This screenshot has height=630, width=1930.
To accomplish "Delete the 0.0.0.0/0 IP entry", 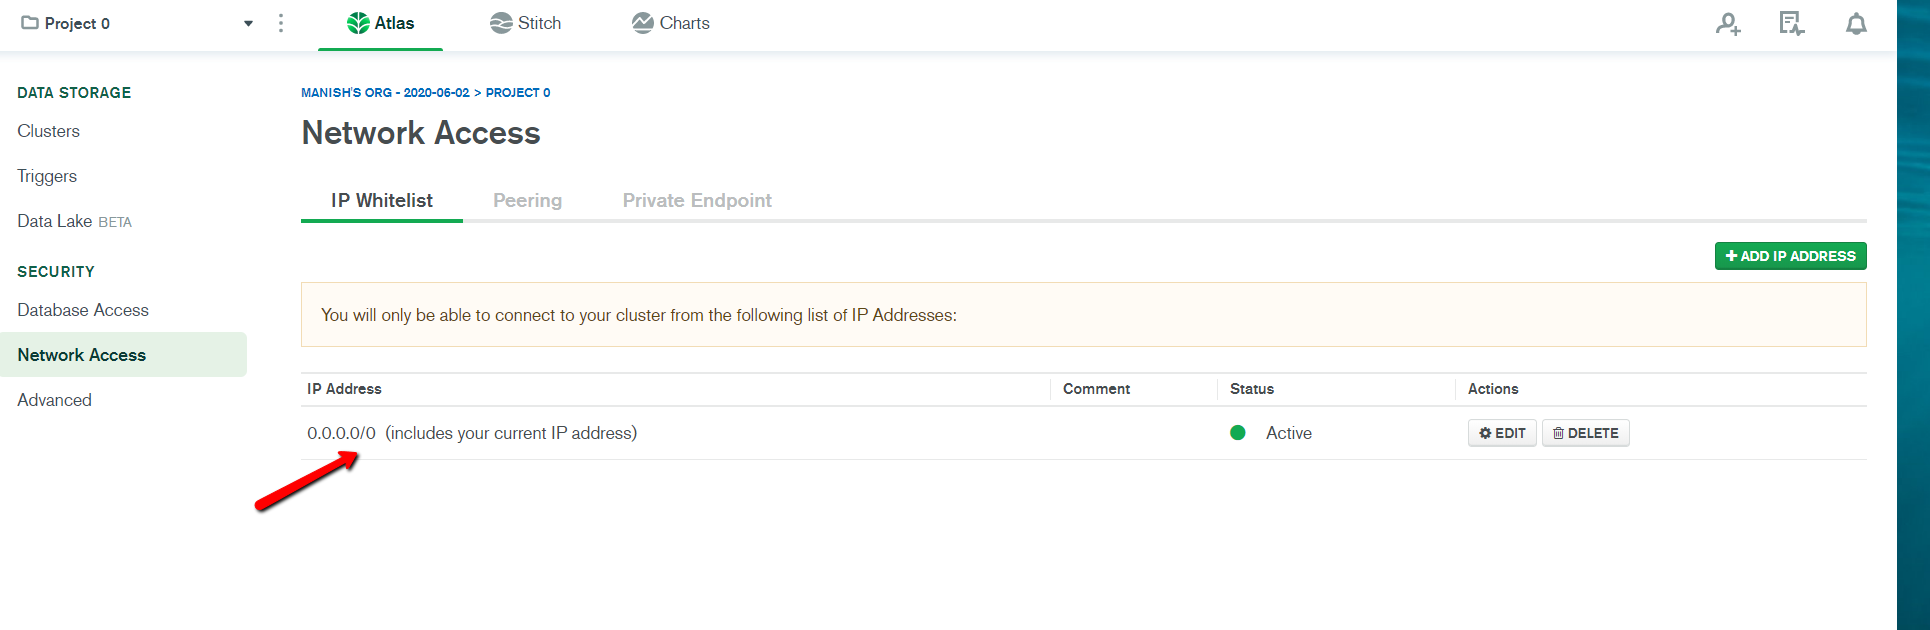I will point(1585,433).
